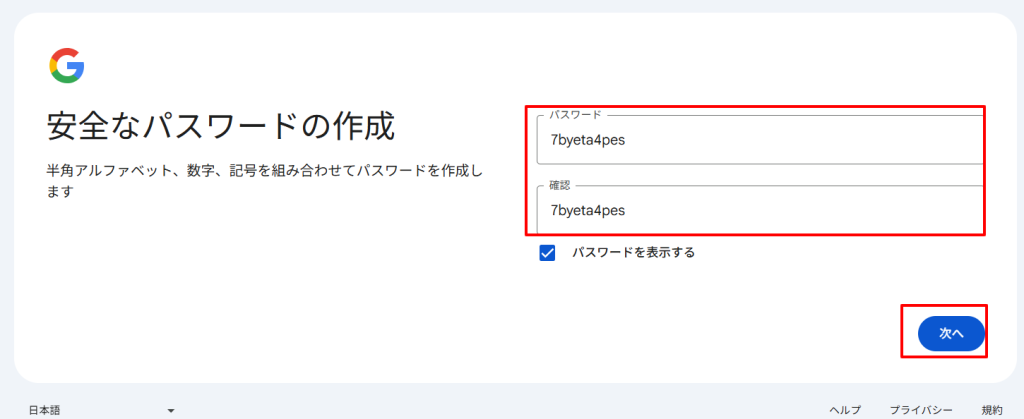The width and height of the screenshot is (1024, 419).
Task: Click the 7byeta4pes text in パスワード field
Action: click(587, 140)
